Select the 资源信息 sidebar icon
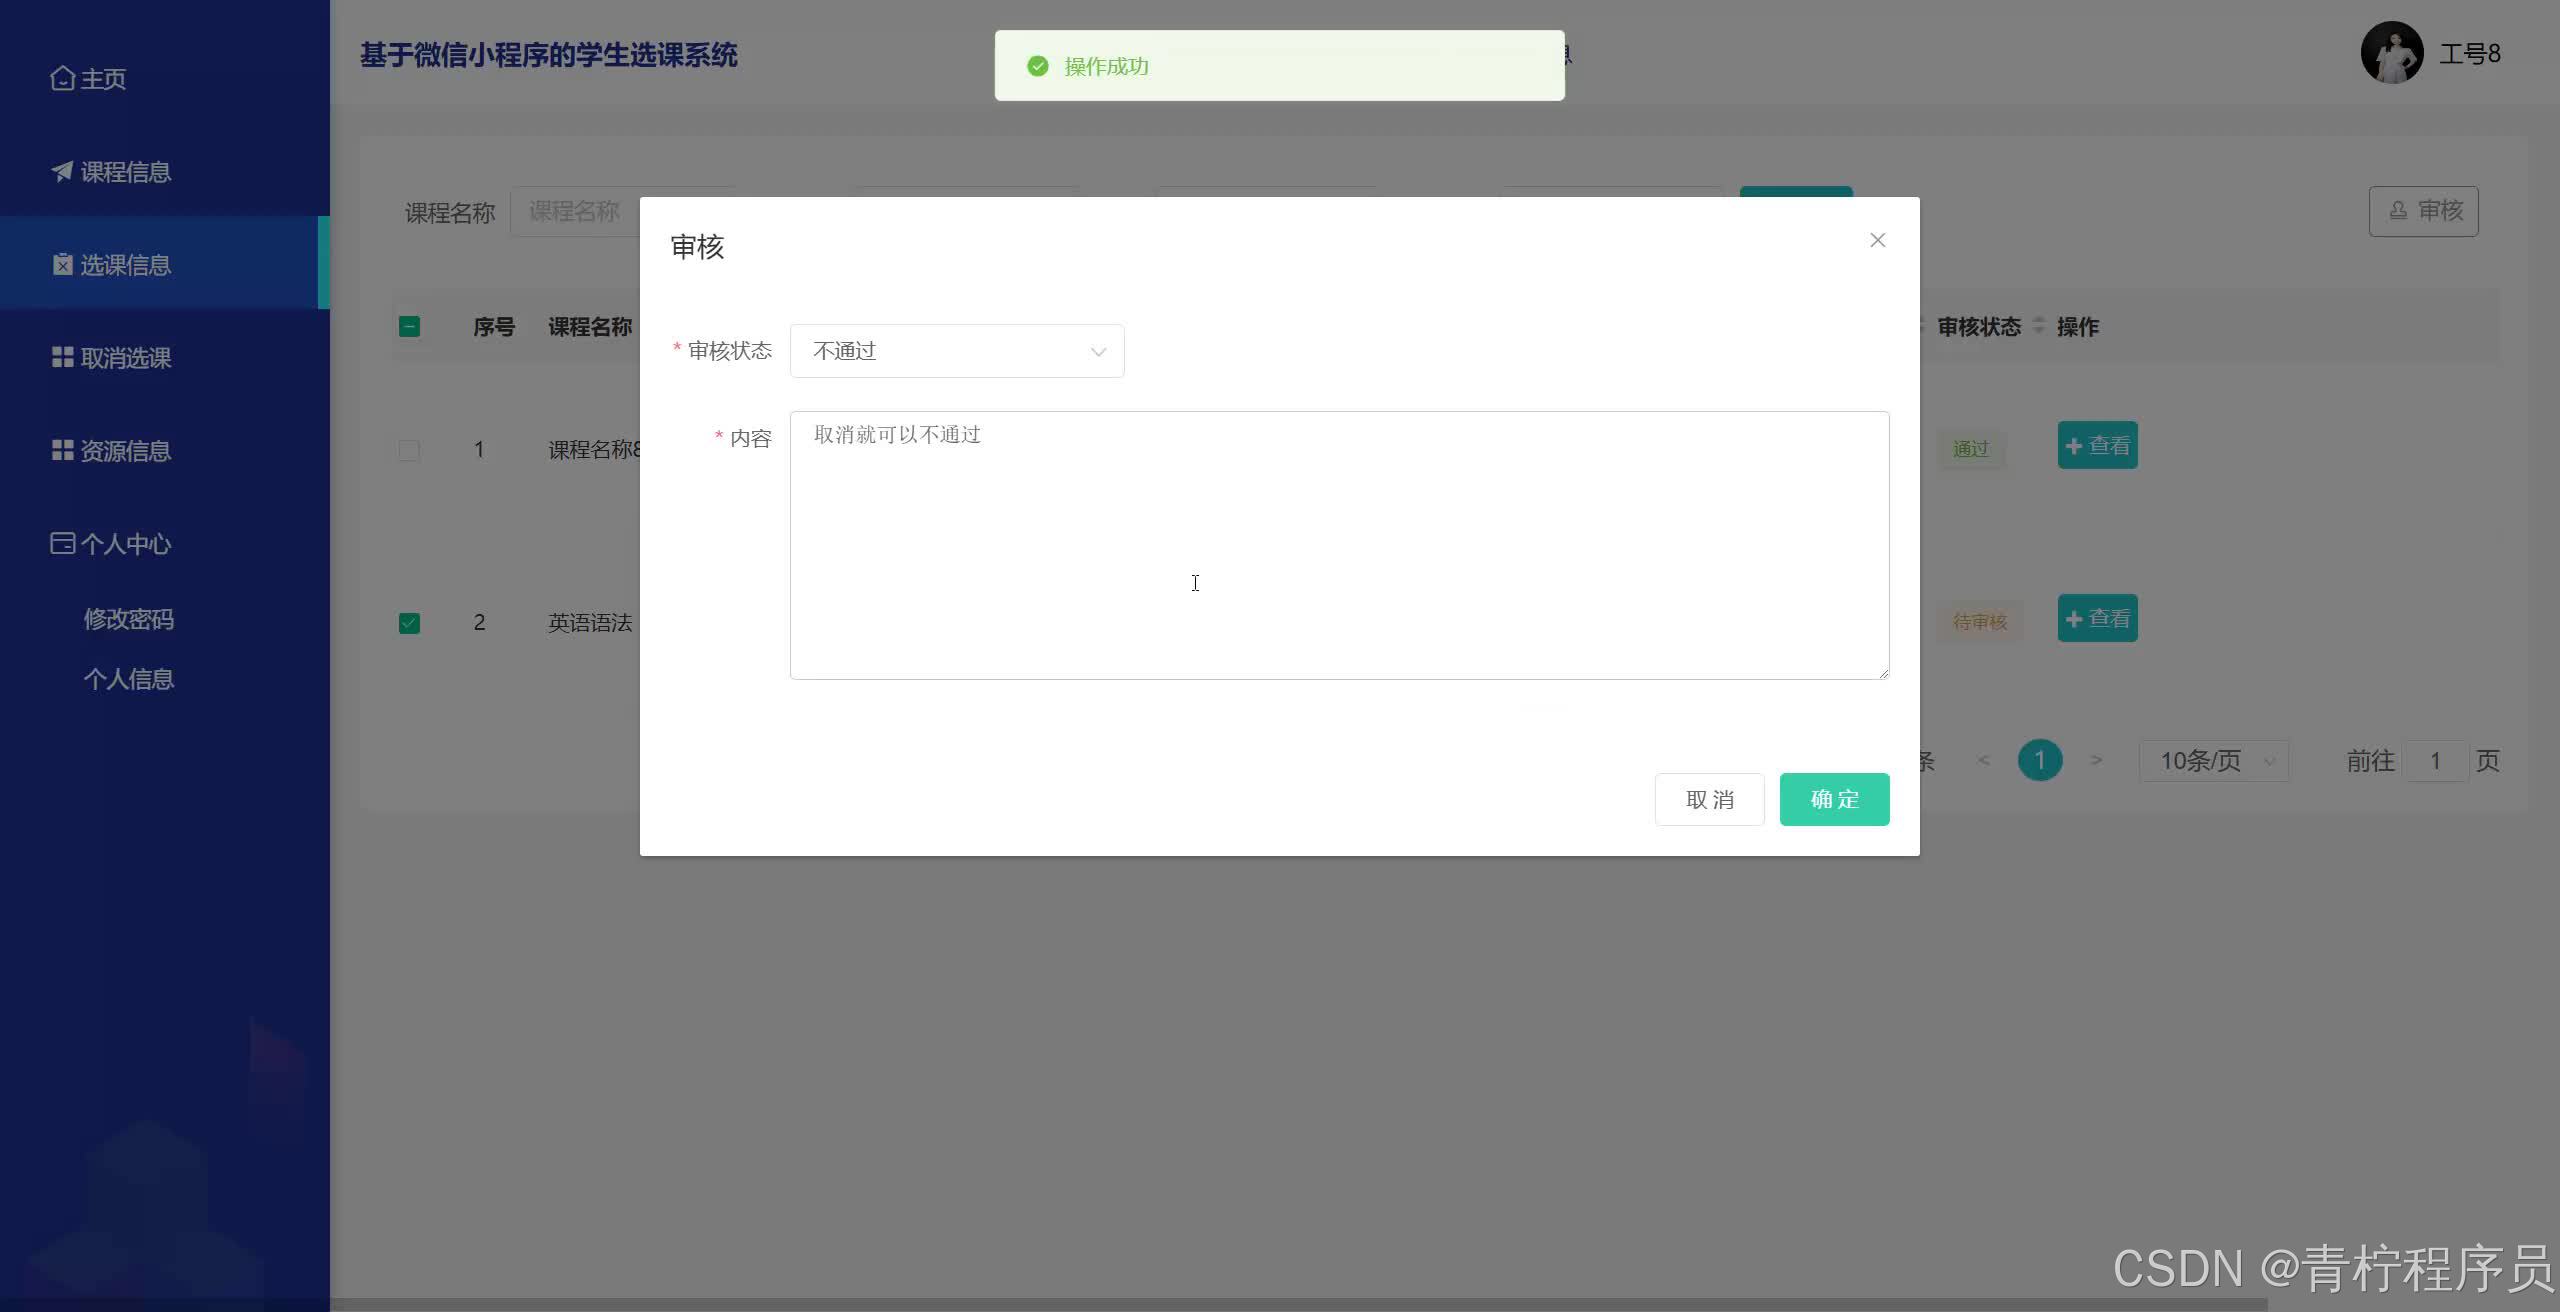Image resolution: width=2560 pixels, height=1312 pixels. click(62, 450)
